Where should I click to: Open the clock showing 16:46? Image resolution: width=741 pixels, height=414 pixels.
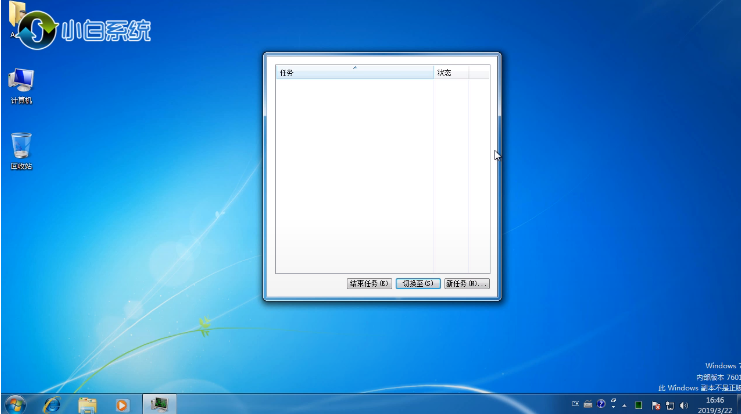(x=714, y=405)
